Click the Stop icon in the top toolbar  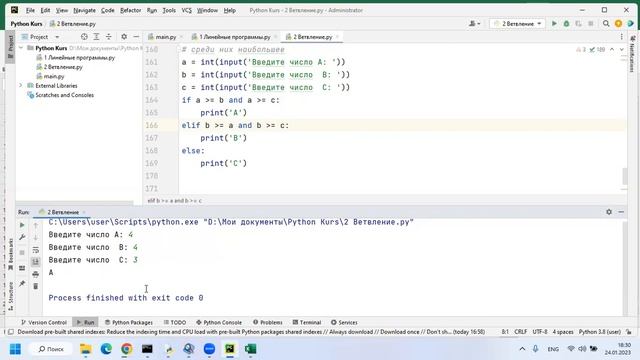click(x=591, y=24)
